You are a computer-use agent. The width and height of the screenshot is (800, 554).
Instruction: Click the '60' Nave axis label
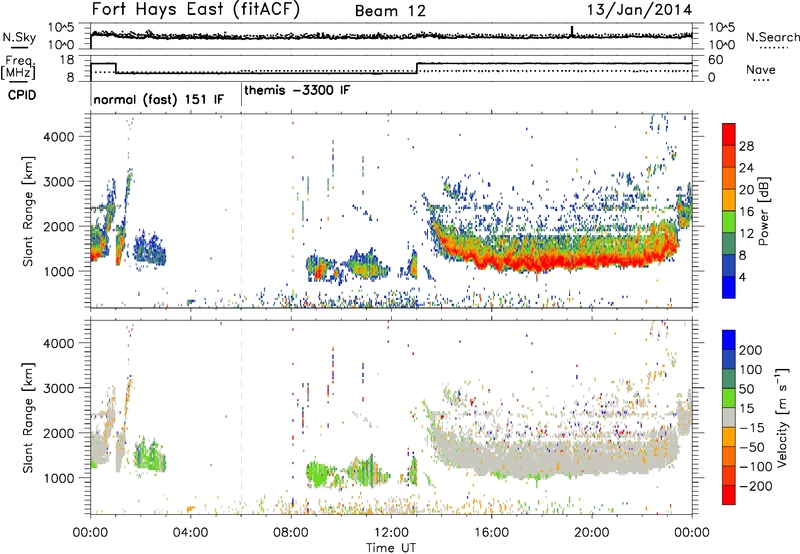point(716,60)
